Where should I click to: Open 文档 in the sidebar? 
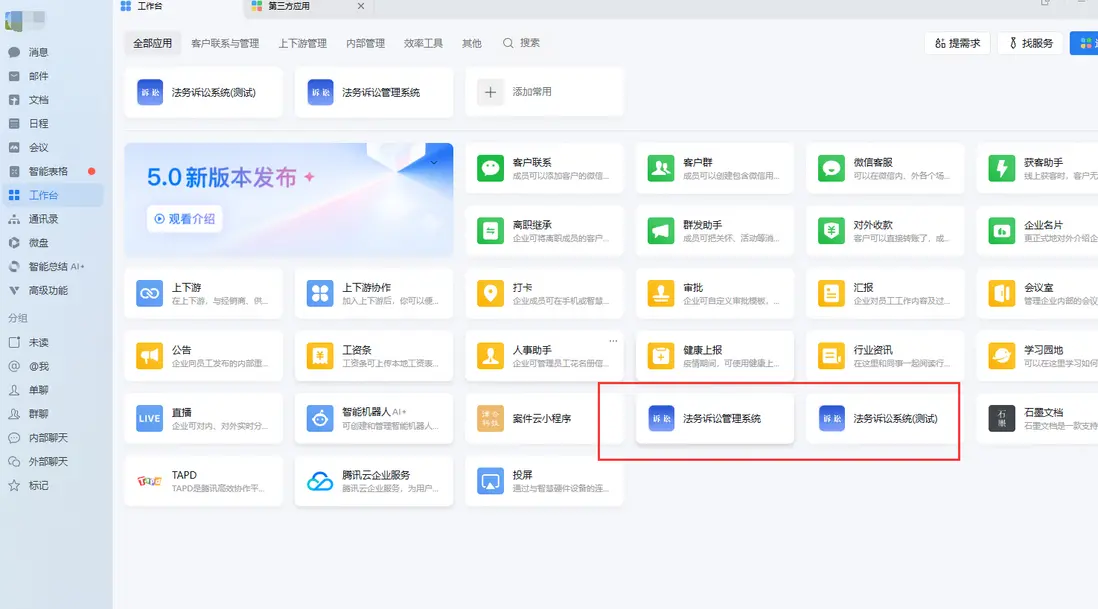coord(39,100)
